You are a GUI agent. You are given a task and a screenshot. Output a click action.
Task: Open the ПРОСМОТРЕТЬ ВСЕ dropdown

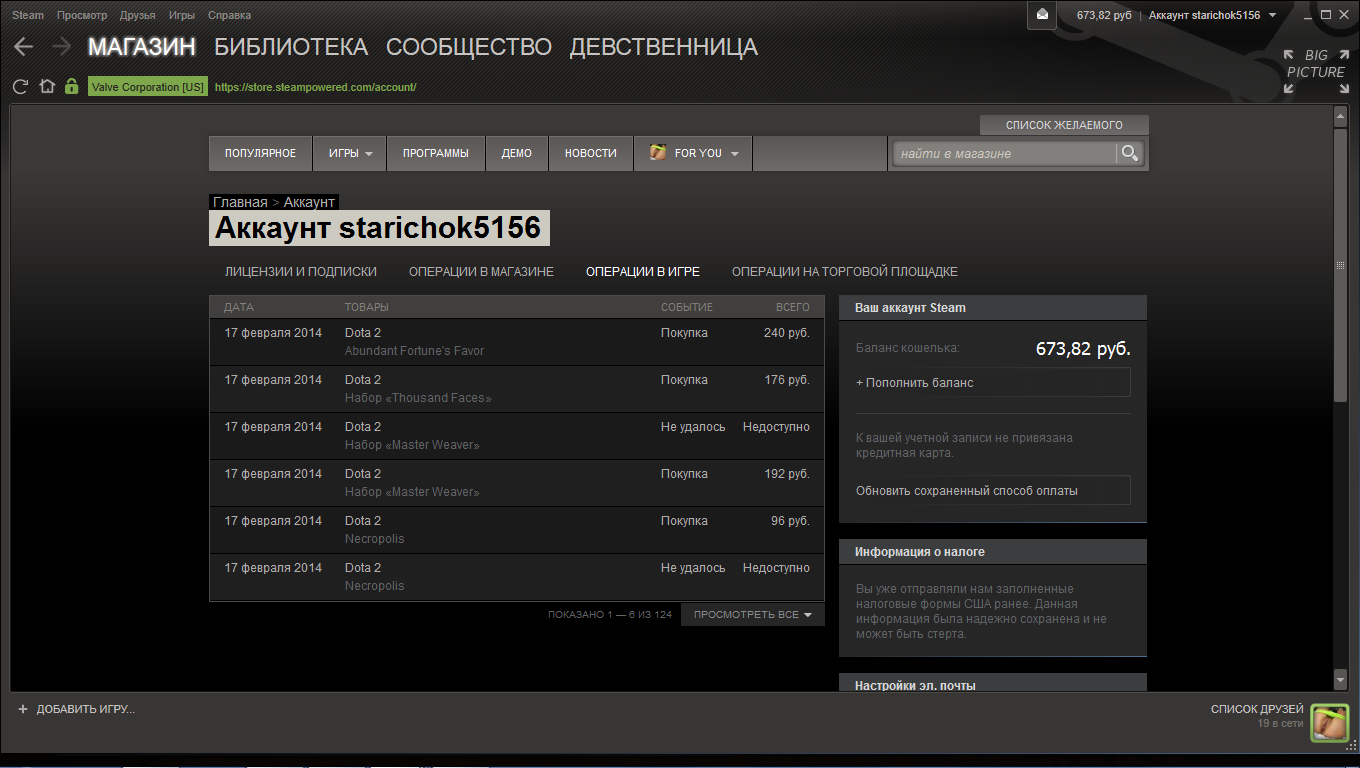(x=753, y=614)
